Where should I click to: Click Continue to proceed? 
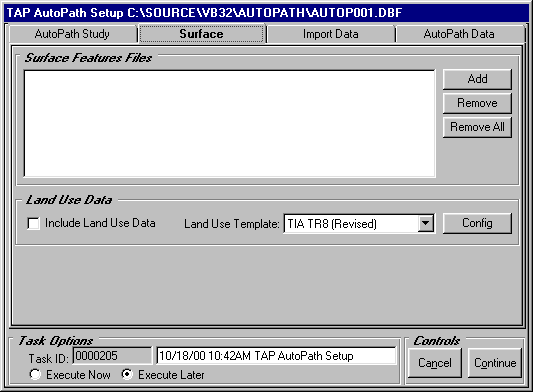(x=495, y=363)
